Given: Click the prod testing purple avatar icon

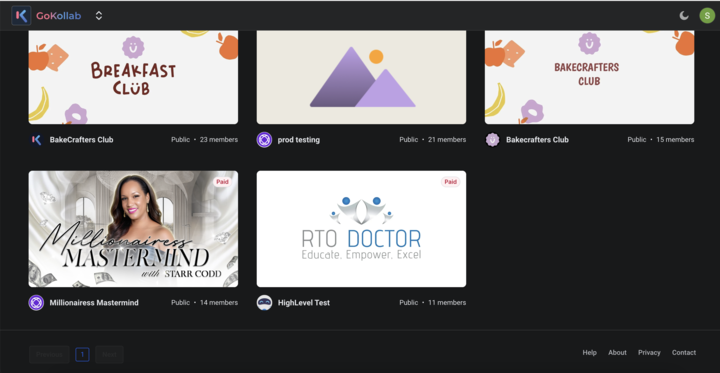Looking at the screenshot, I should [264, 140].
